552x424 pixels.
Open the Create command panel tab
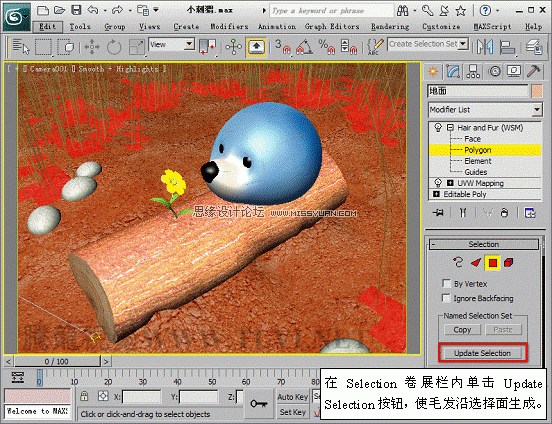tap(433, 71)
